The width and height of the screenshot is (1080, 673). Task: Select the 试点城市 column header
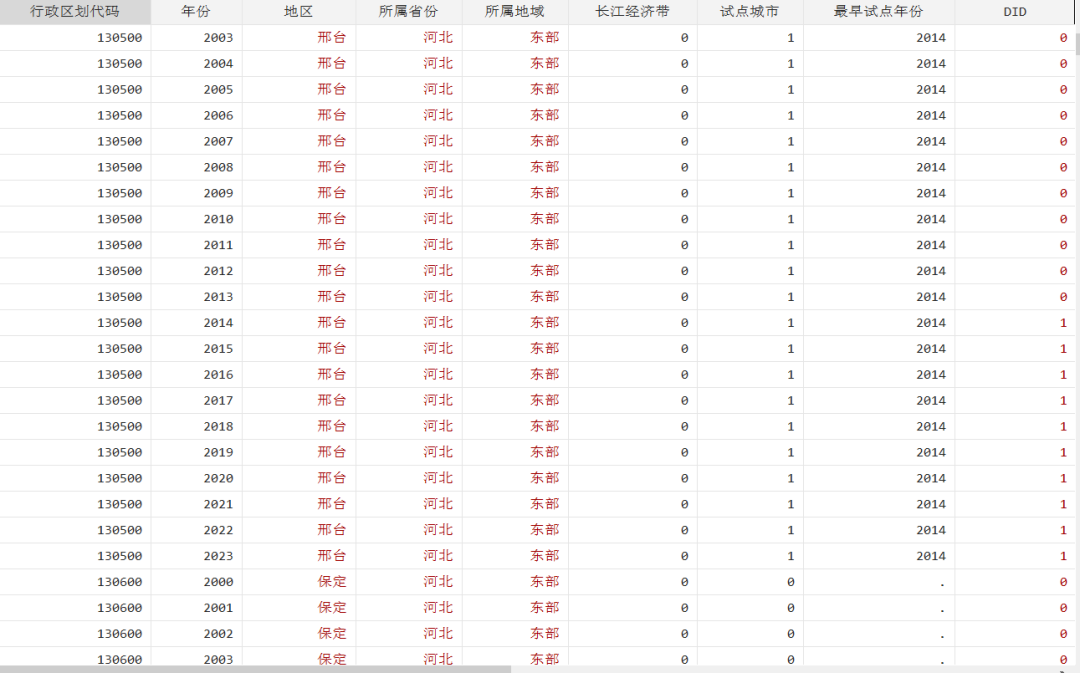(x=750, y=12)
